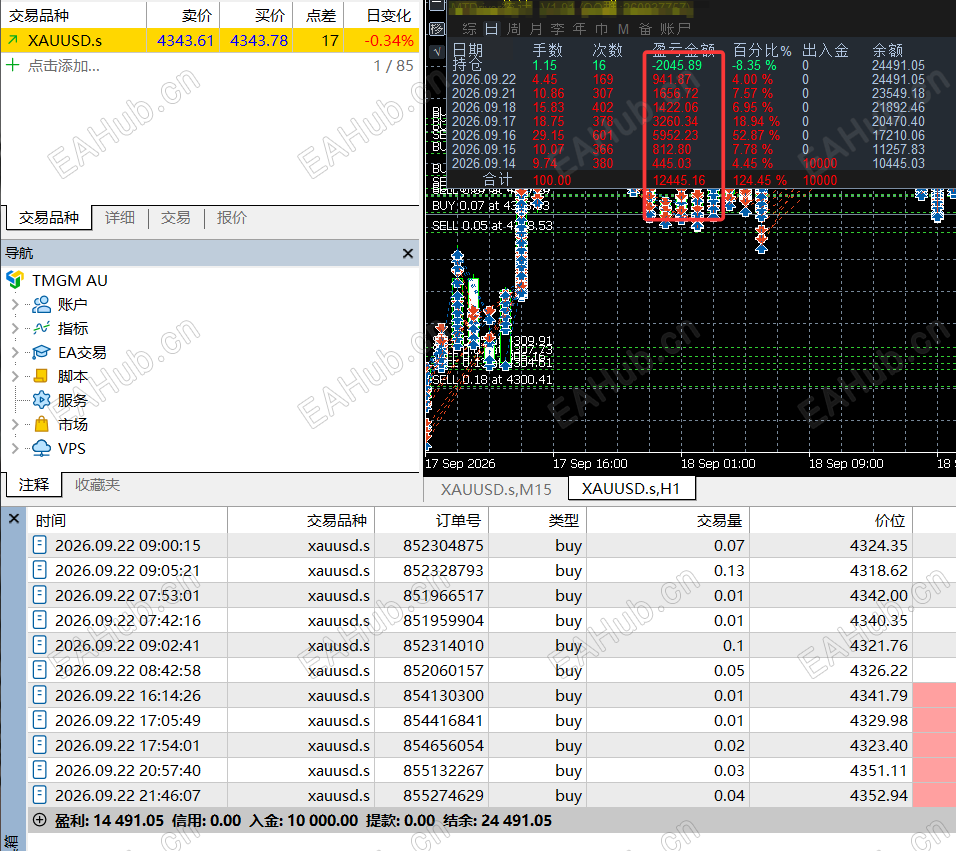956x851 pixels.
Task: Click the 市场 shopping bag icon
Action: tap(41, 424)
